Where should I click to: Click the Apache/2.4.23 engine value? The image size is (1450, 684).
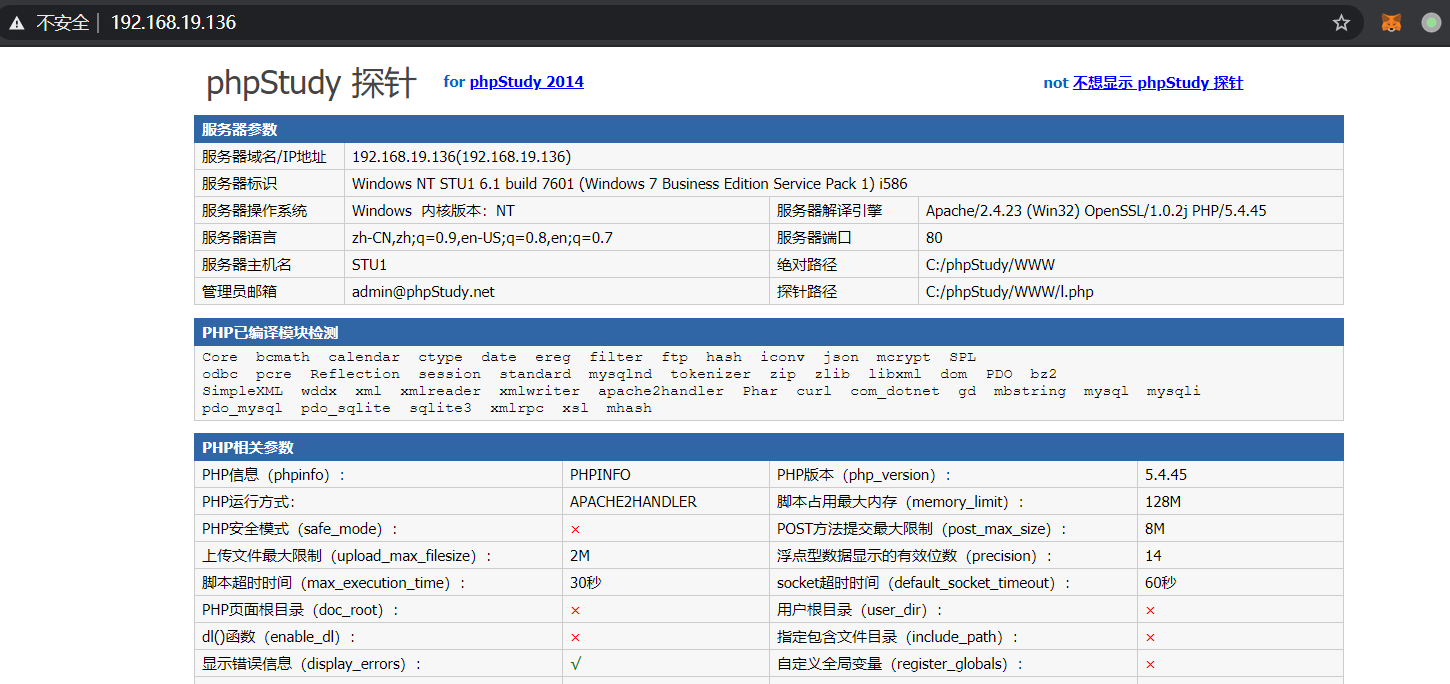click(x=1097, y=211)
